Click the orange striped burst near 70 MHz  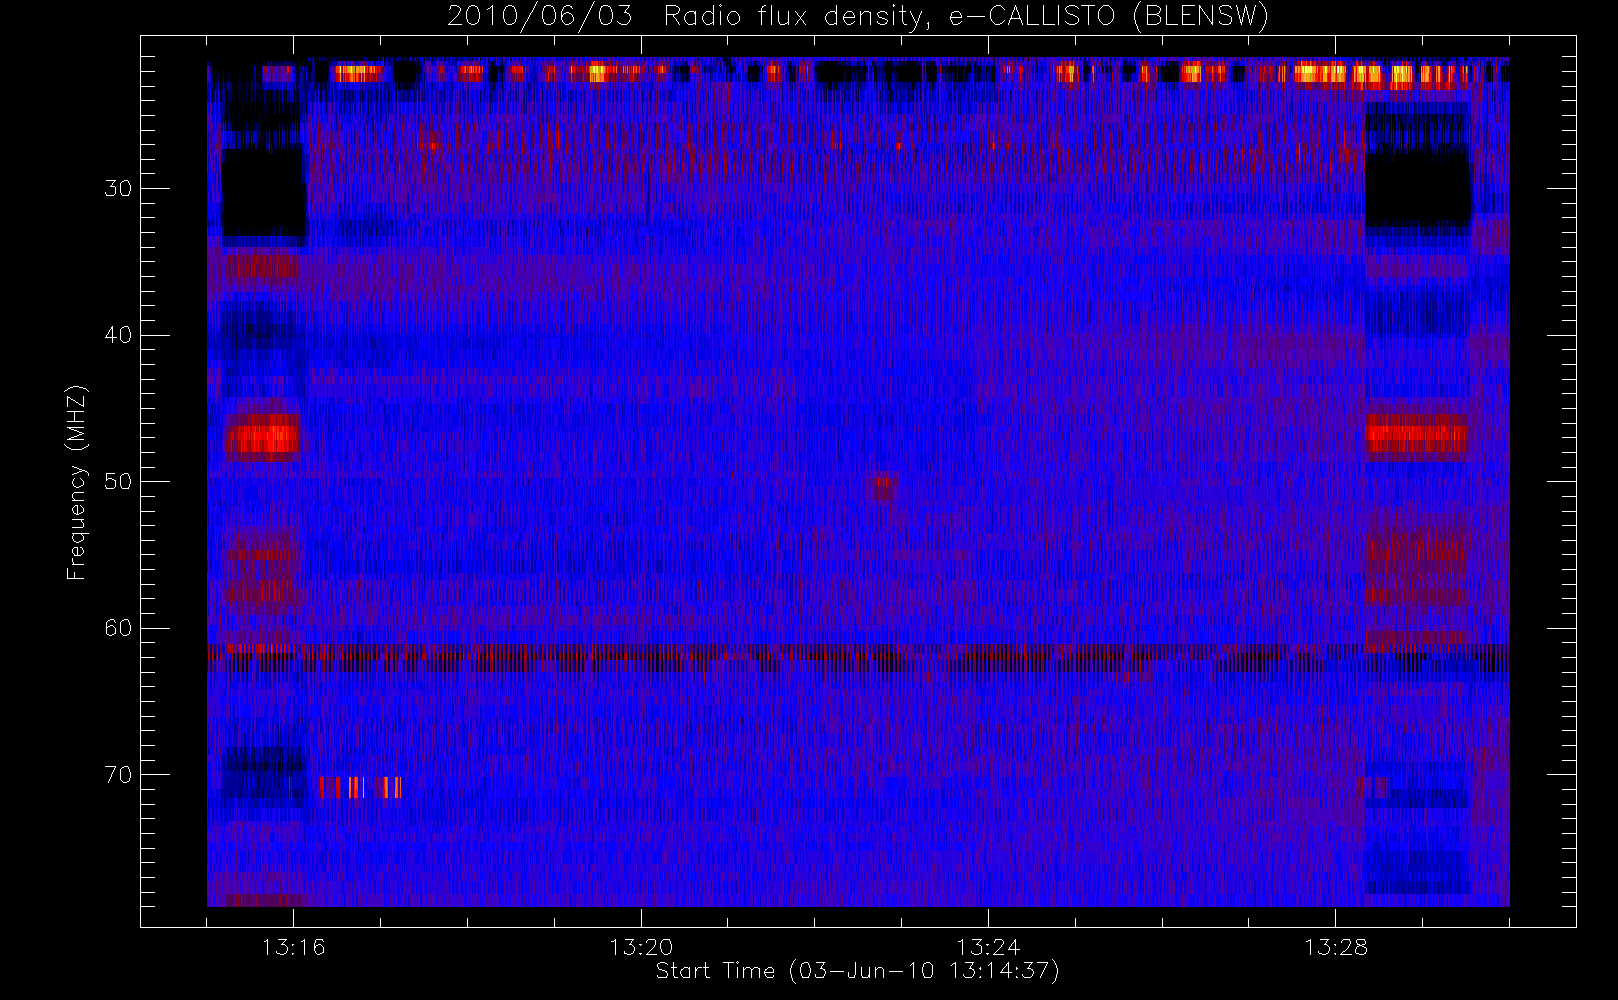[x=360, y=787]
